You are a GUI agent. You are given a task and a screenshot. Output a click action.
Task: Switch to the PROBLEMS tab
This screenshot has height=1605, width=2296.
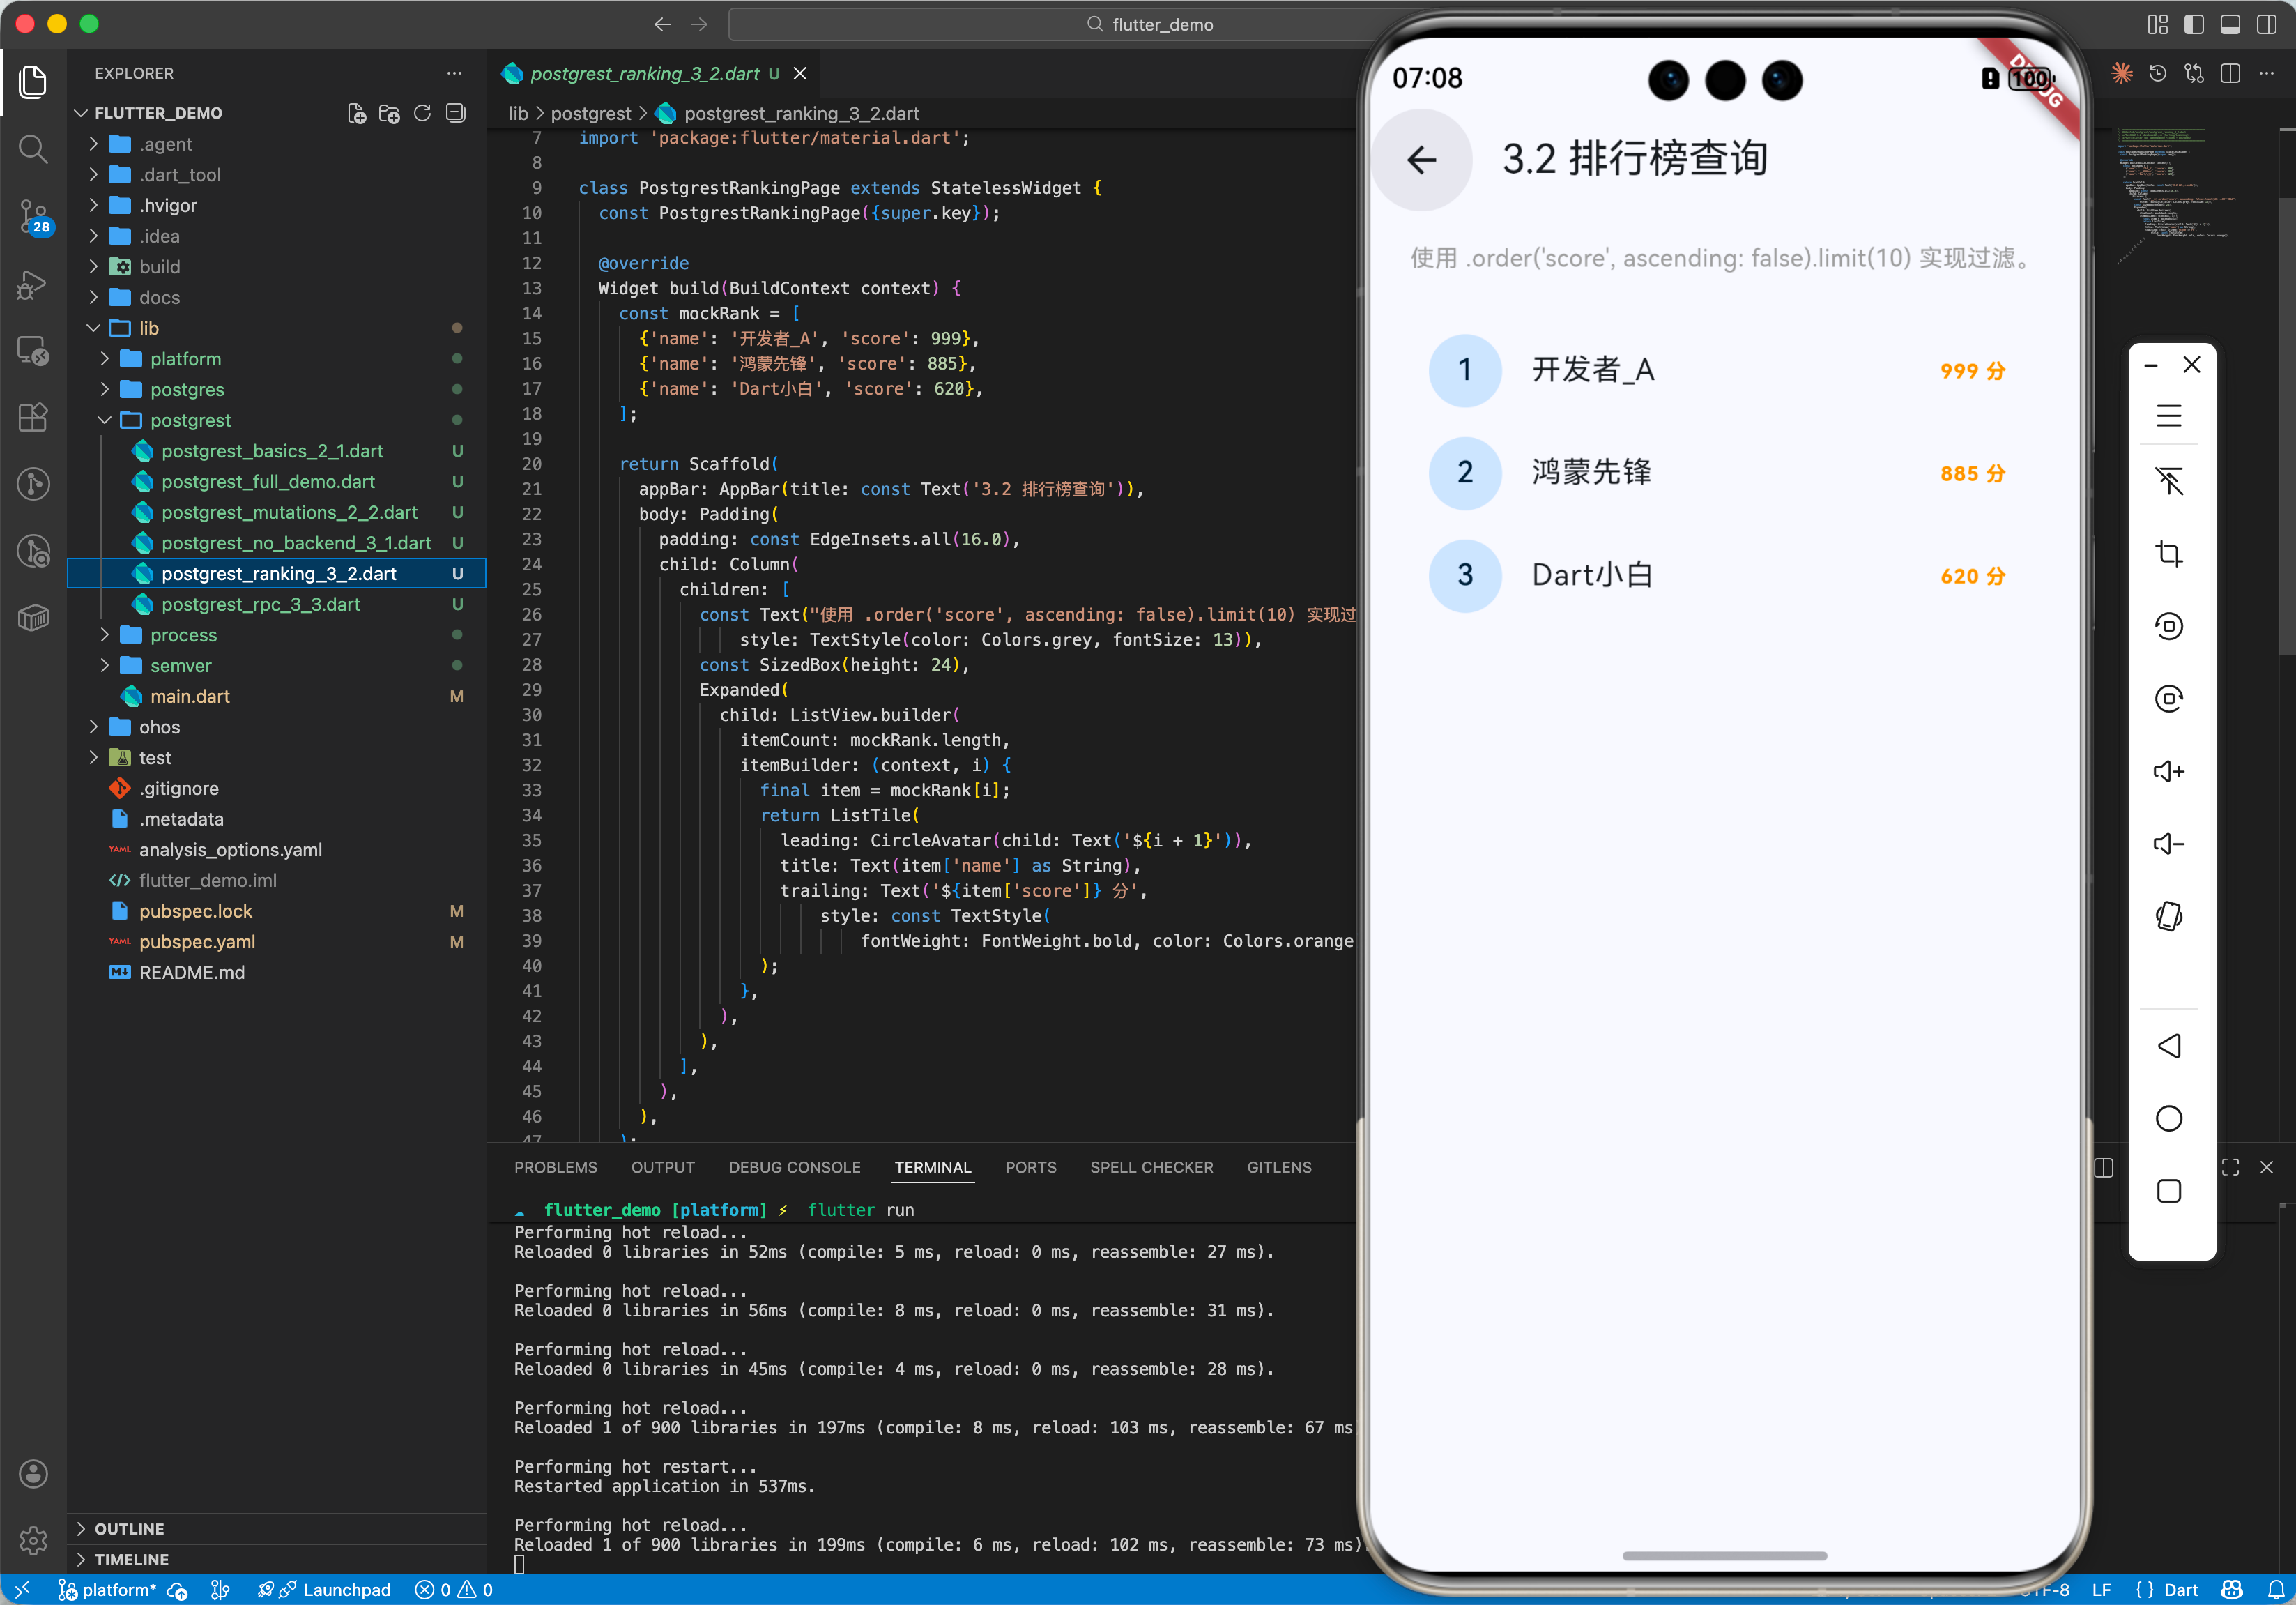[555, 1167]
